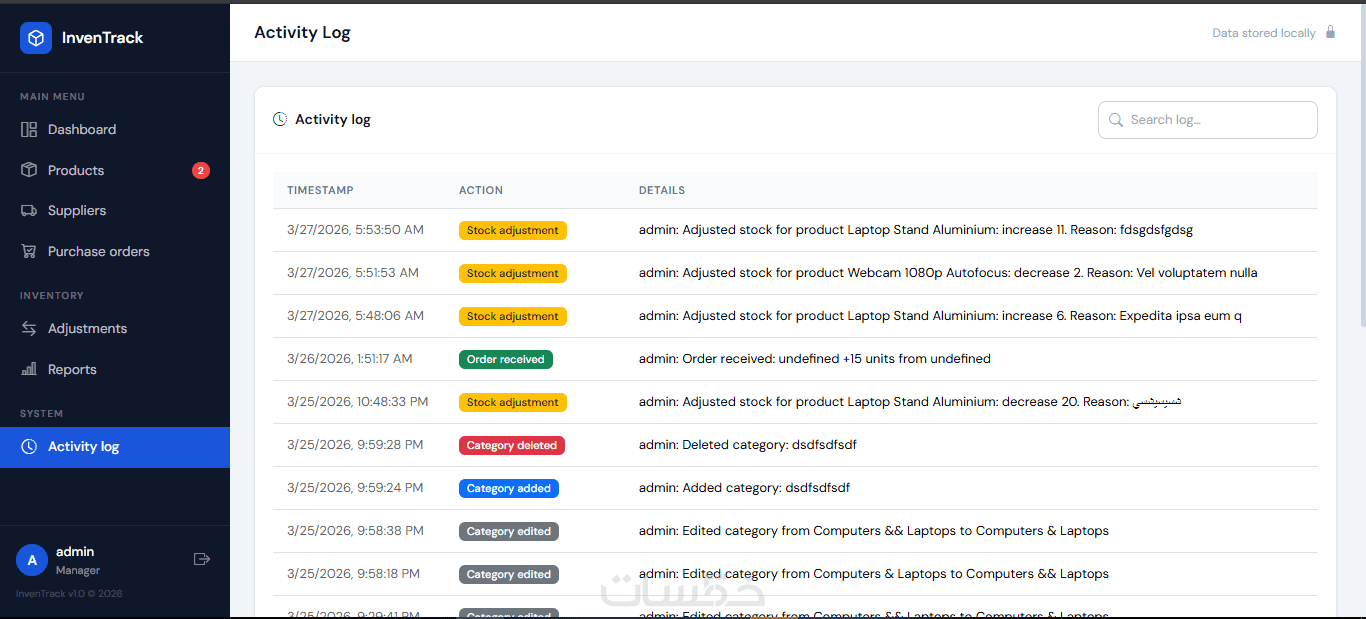Click the Dashboard layout icon in sidebar

[29, 129]
